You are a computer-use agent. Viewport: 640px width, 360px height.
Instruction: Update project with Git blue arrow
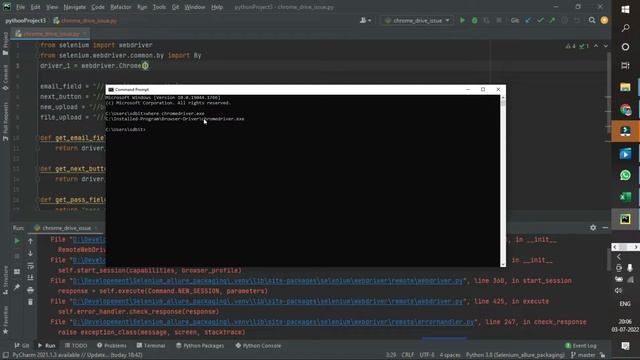pyautogui.click(x=528, y=20)
